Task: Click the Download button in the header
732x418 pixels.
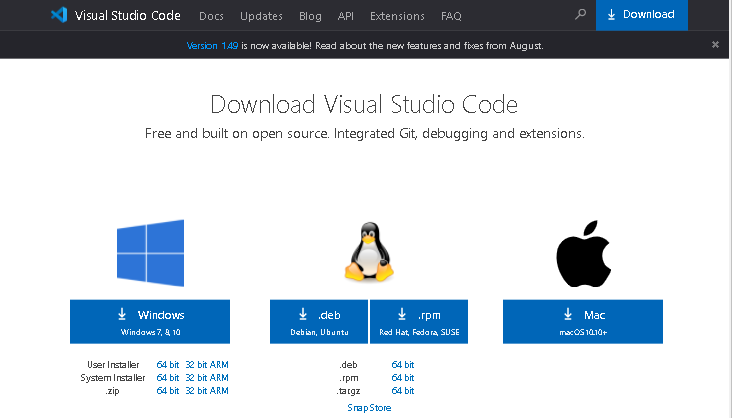Action: (x=642, y=15)
